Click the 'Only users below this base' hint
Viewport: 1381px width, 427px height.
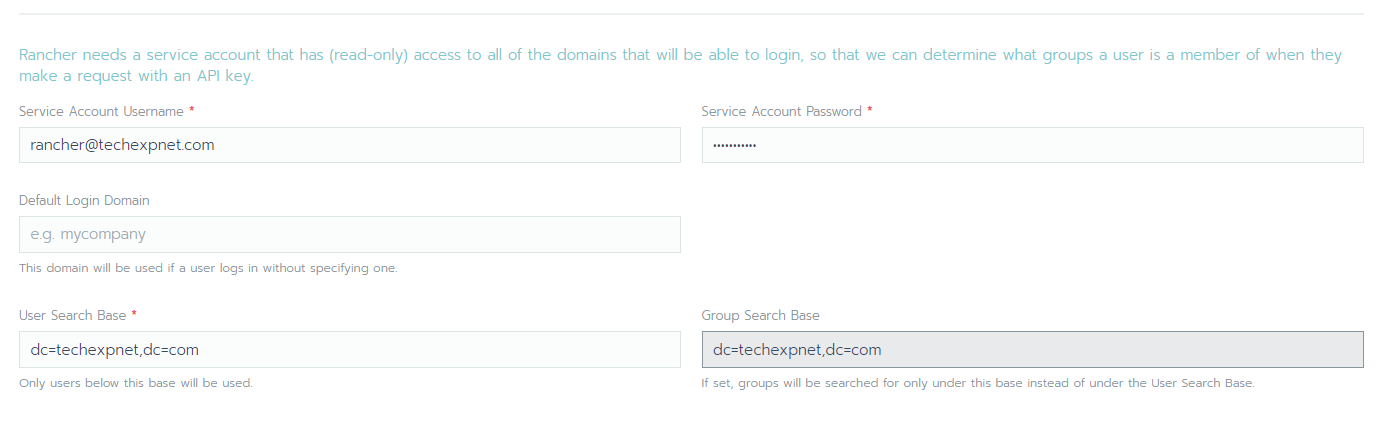click(x=136, y=383)
